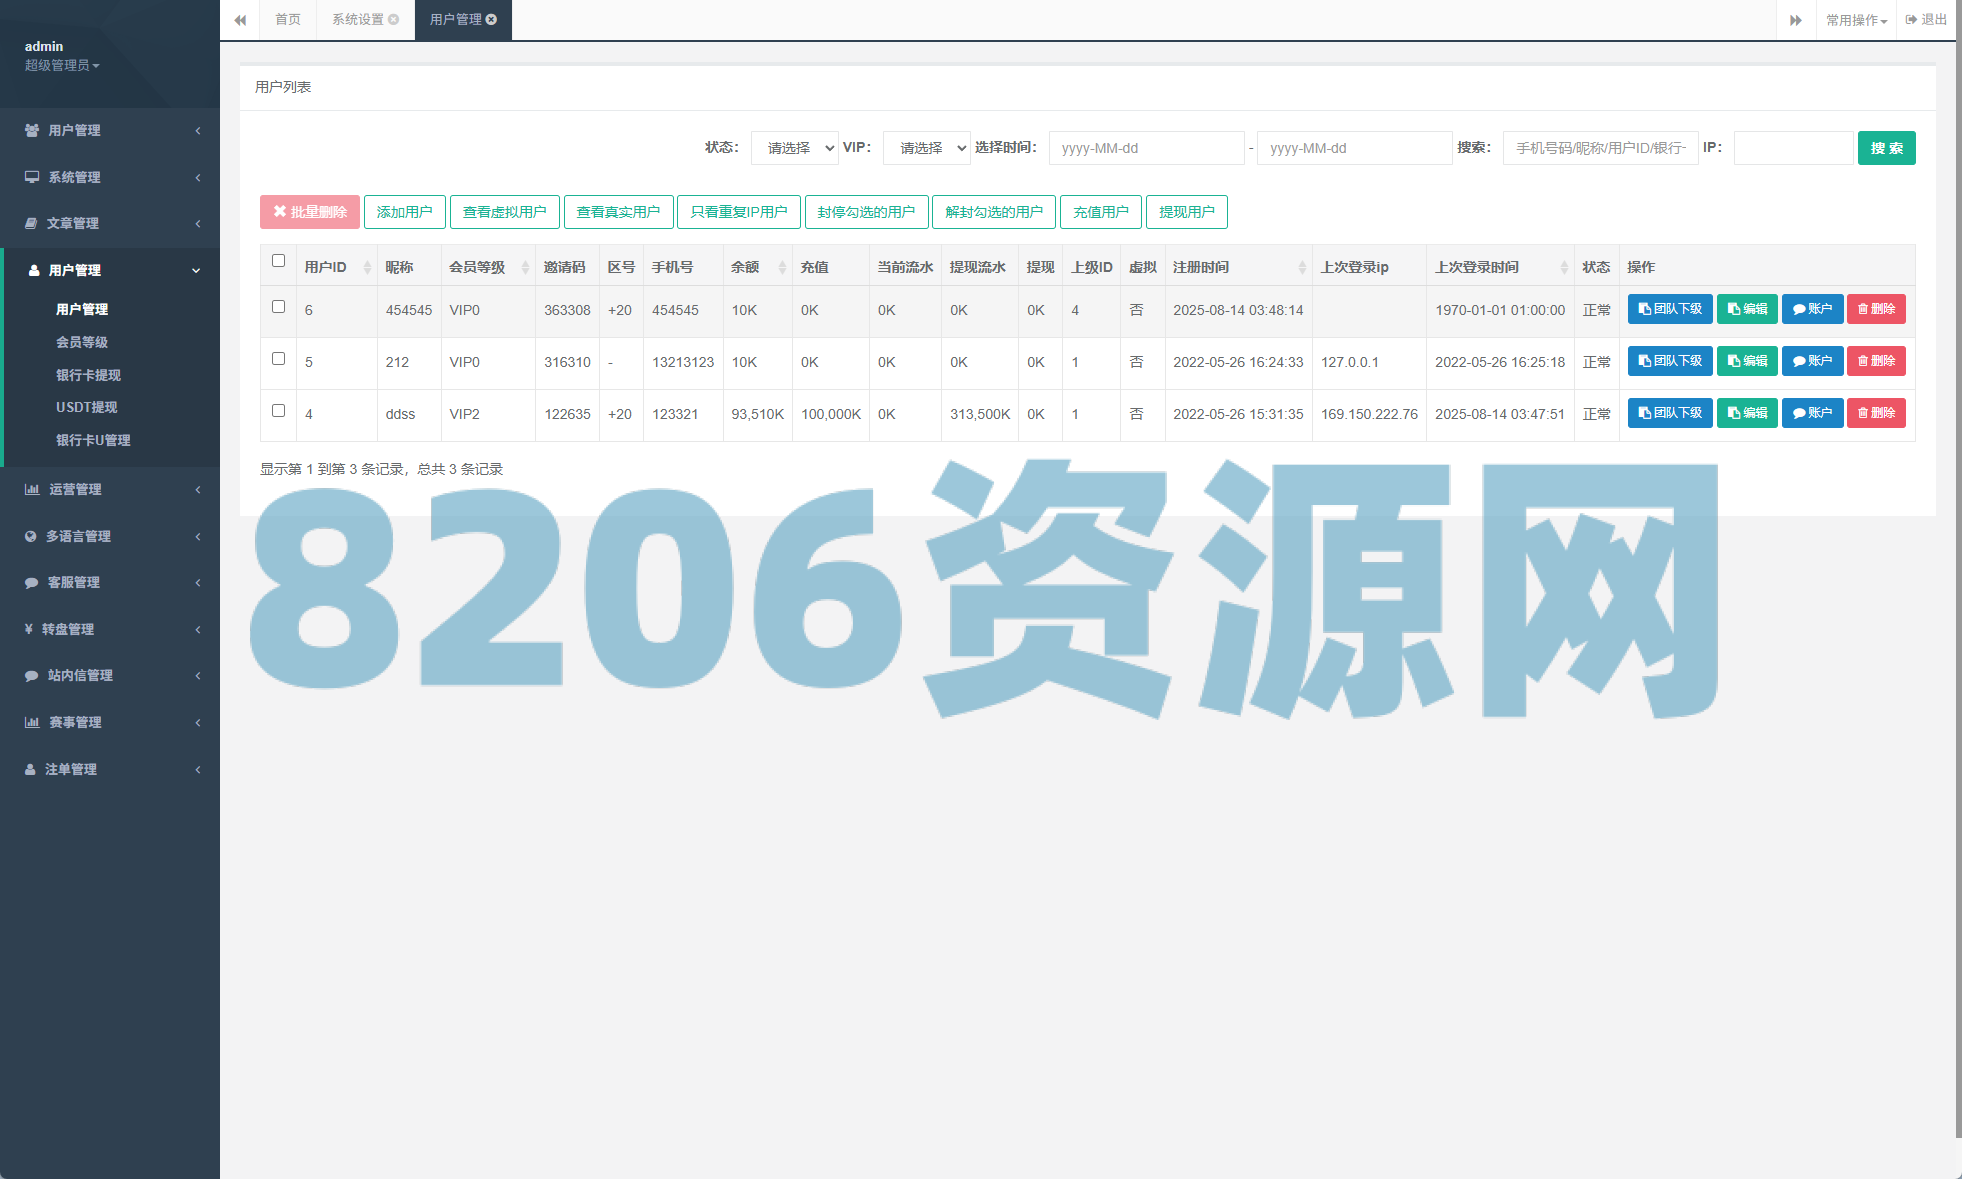Image resolution: width=1962 pixels, height=1179 pixels.
Task: Click the 批量删除 button
Action: click(310, 212)
